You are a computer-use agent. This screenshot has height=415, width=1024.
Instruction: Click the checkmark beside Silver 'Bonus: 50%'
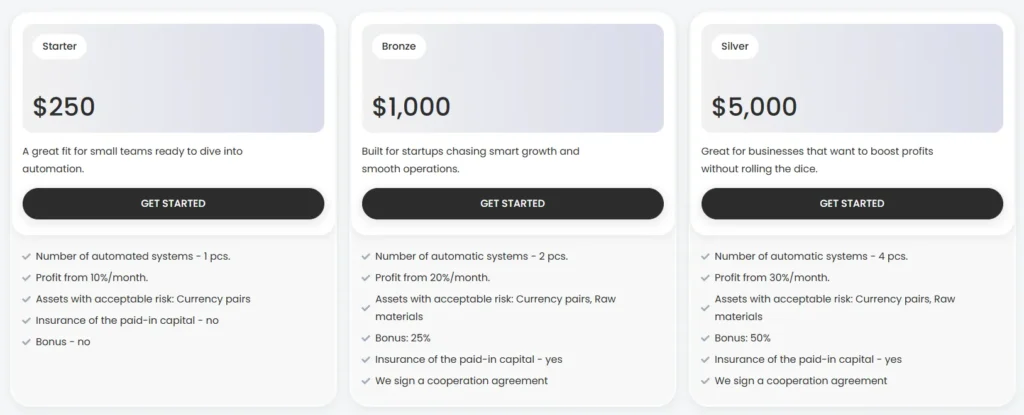click(706, 338)
